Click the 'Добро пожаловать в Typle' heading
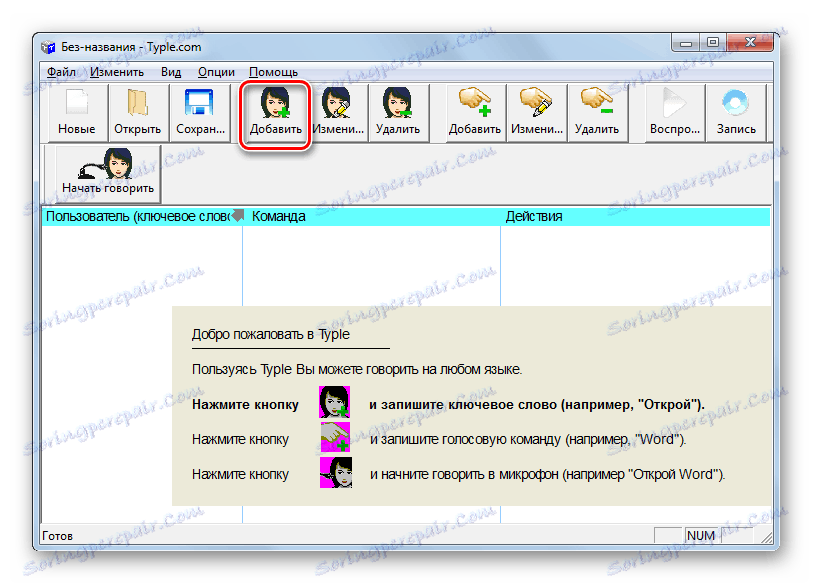Image resolution: width=813 pixels, height=584 pixels. coord(271,335)
